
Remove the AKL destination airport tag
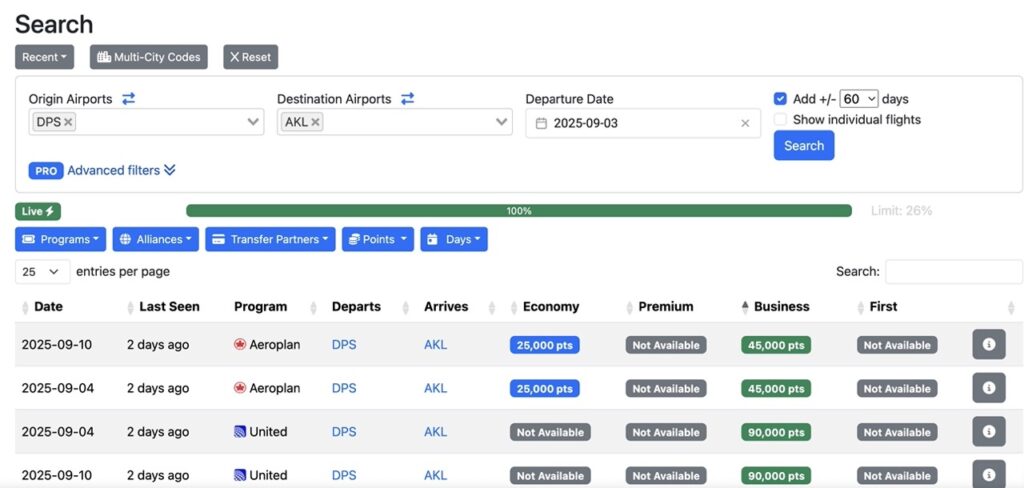pyautogui.click(x=315, y=122)
